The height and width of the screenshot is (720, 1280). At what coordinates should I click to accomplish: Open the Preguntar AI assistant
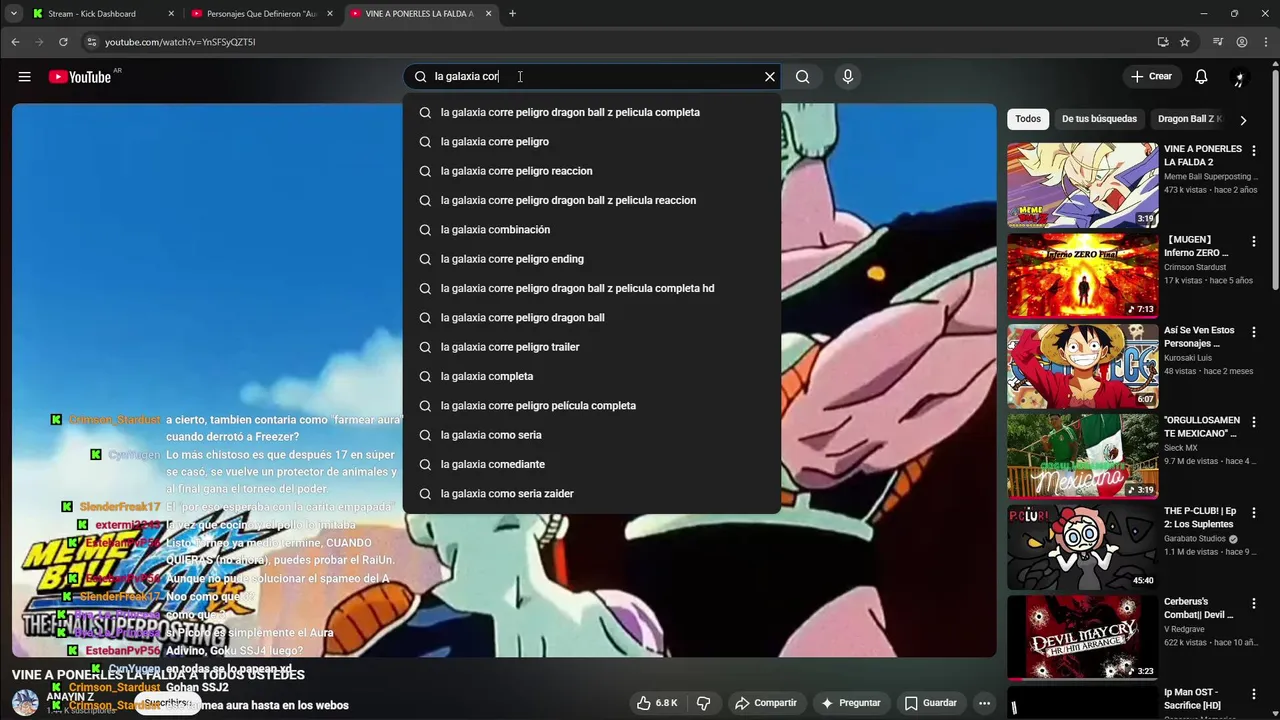tap(851, 703)
